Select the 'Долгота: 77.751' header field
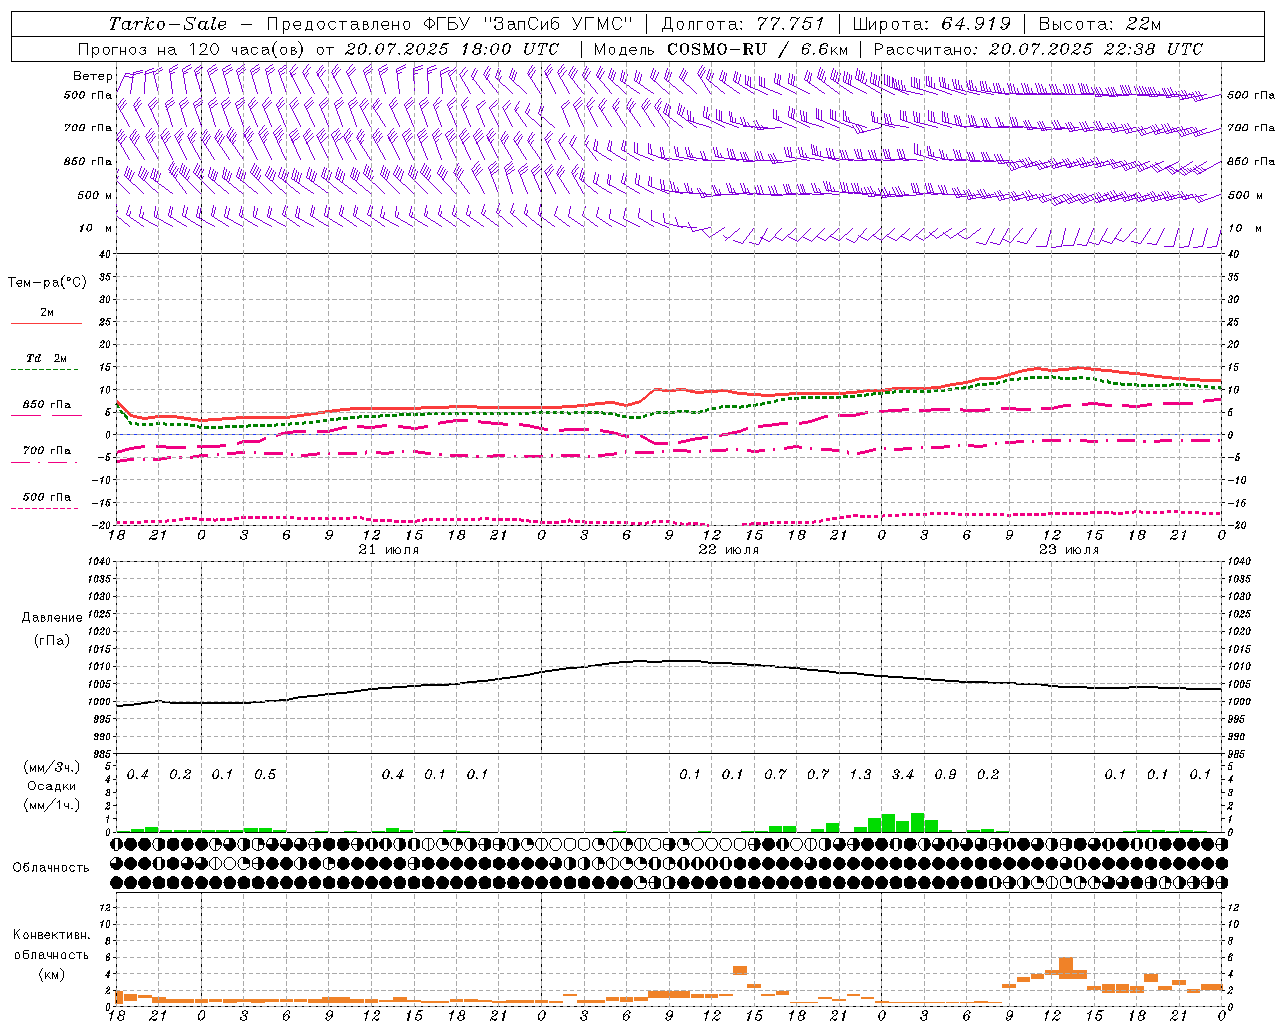Viewport: 1280px width, 1024px height. tap(743, 24)
